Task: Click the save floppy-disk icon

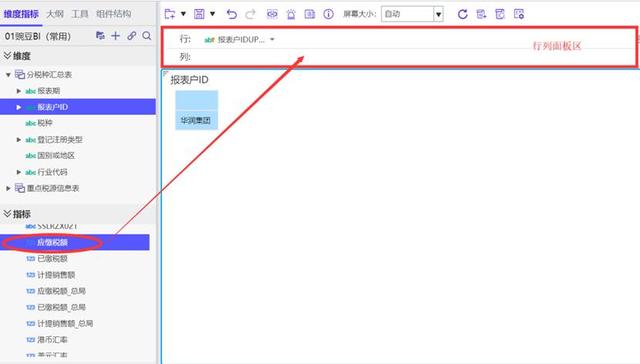Action: click(x=199, y=14)
